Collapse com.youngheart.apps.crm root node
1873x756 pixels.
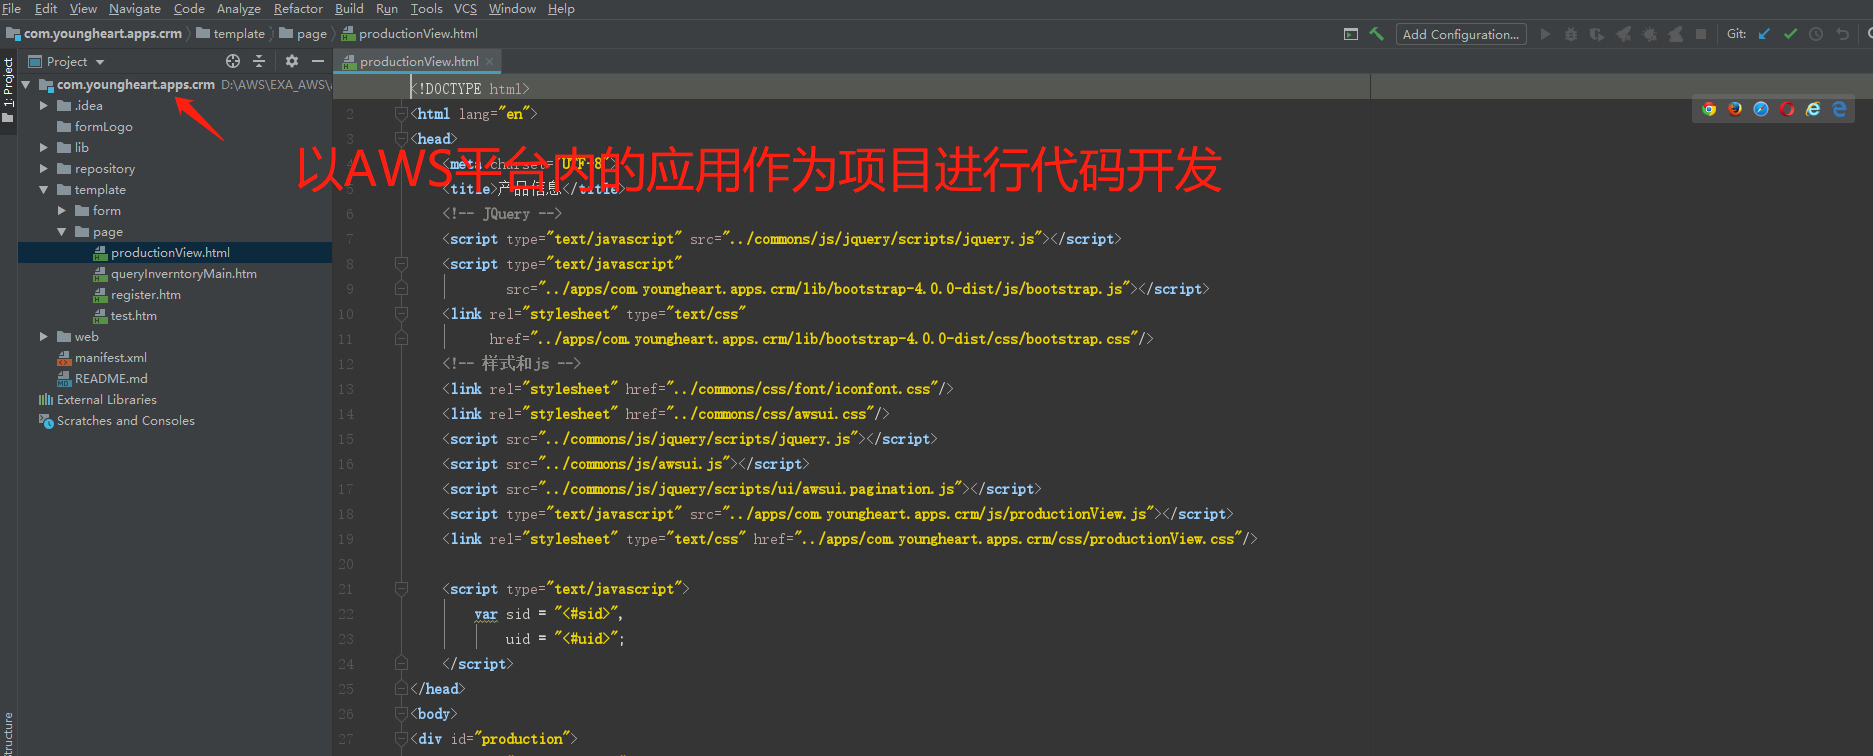[26, 85]
